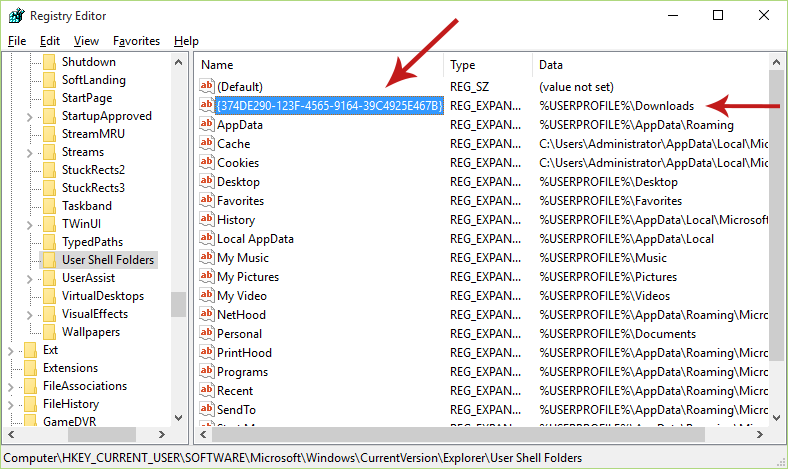This screenshot has width=788, height=469.
Task: Open the File menu
Action: coord(17,41)
